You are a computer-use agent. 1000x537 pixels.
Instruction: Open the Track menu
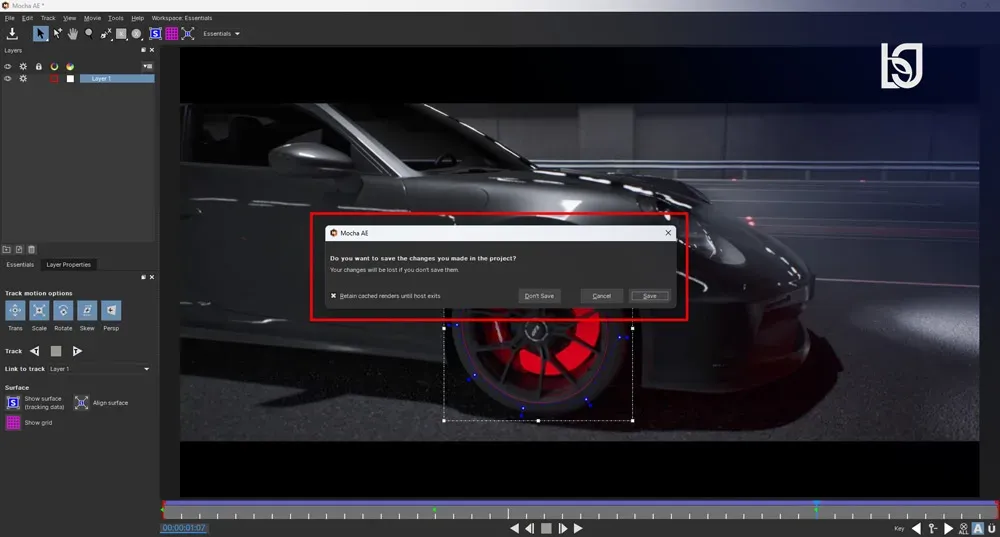[x=48, y=18]
